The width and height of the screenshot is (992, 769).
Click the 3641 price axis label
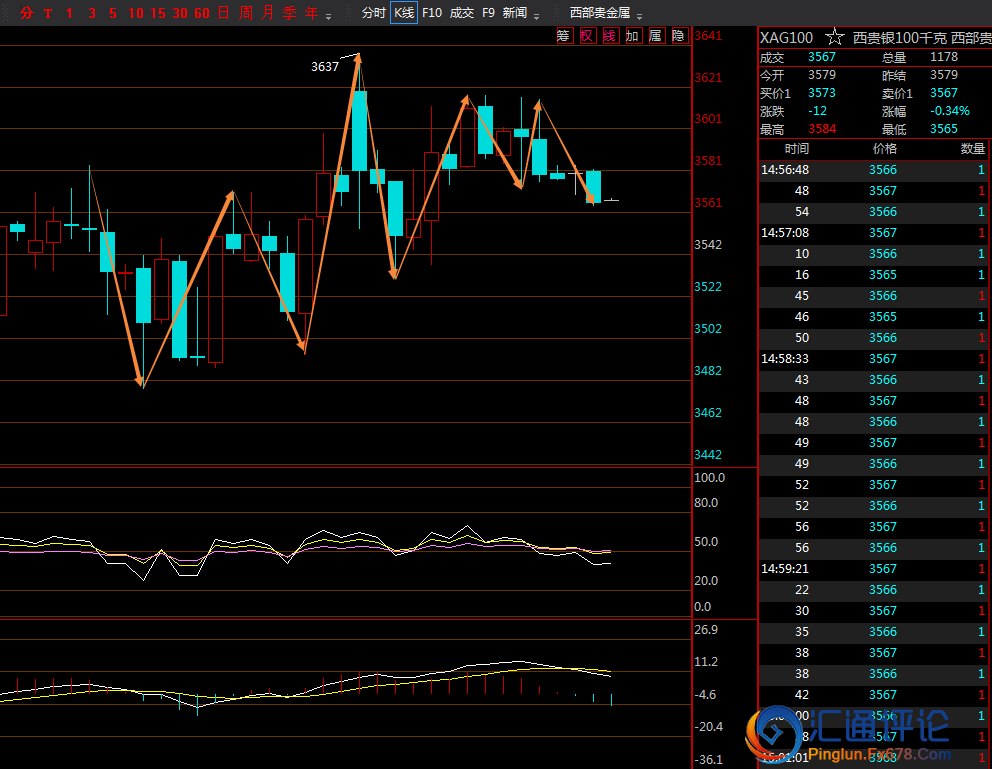tap(708, 36)
